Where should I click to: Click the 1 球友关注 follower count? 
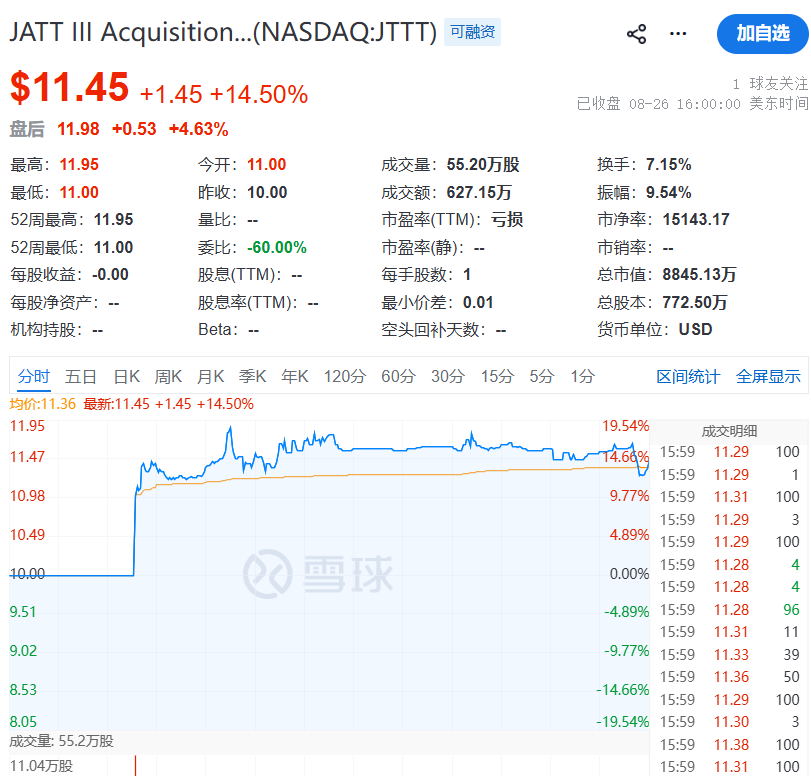click(x=770, y=83)
